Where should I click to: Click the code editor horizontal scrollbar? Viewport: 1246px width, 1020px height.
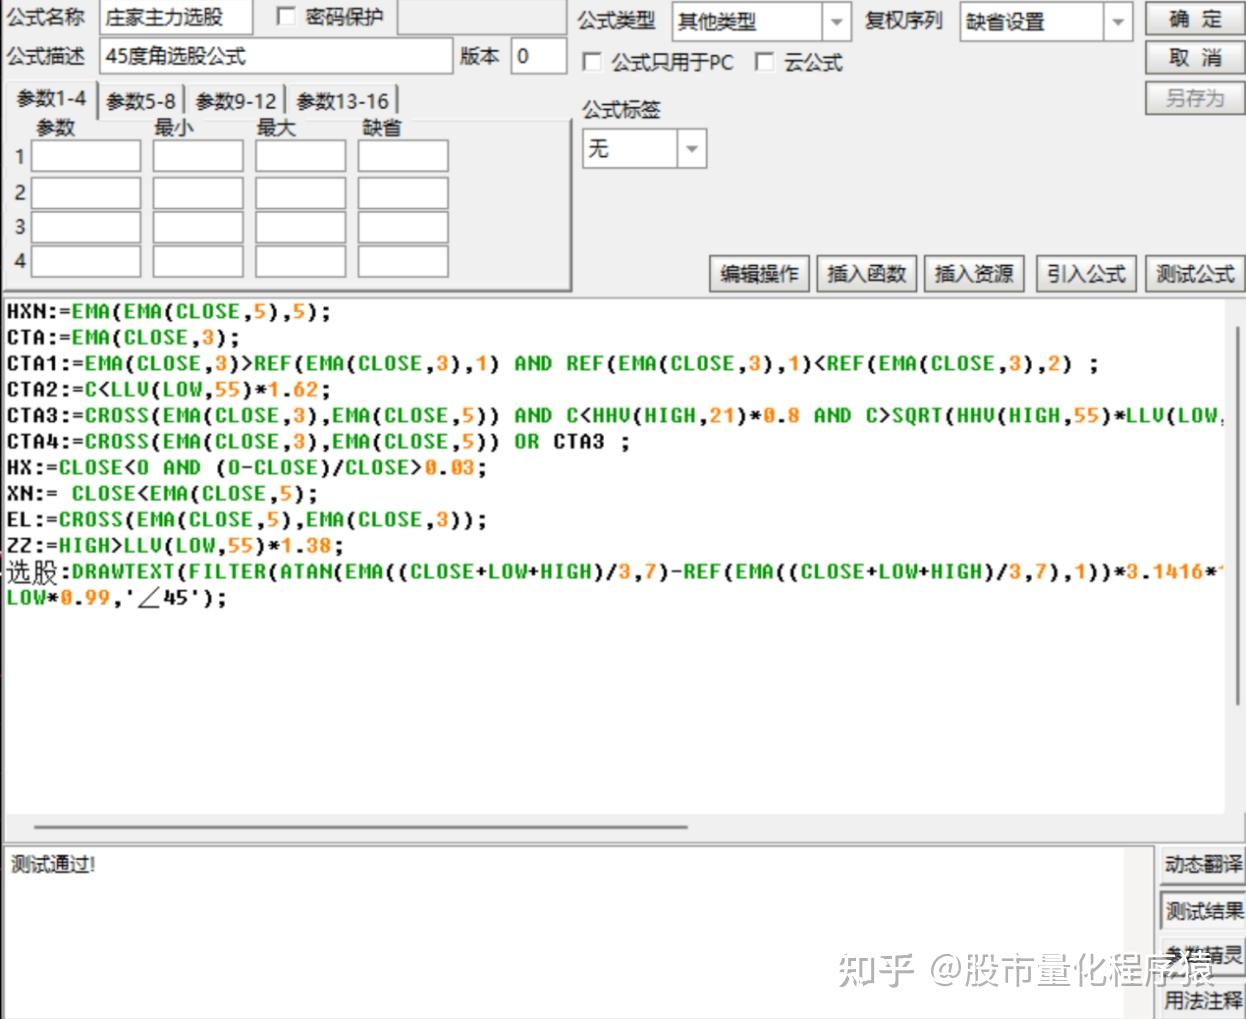click(360, 828)
